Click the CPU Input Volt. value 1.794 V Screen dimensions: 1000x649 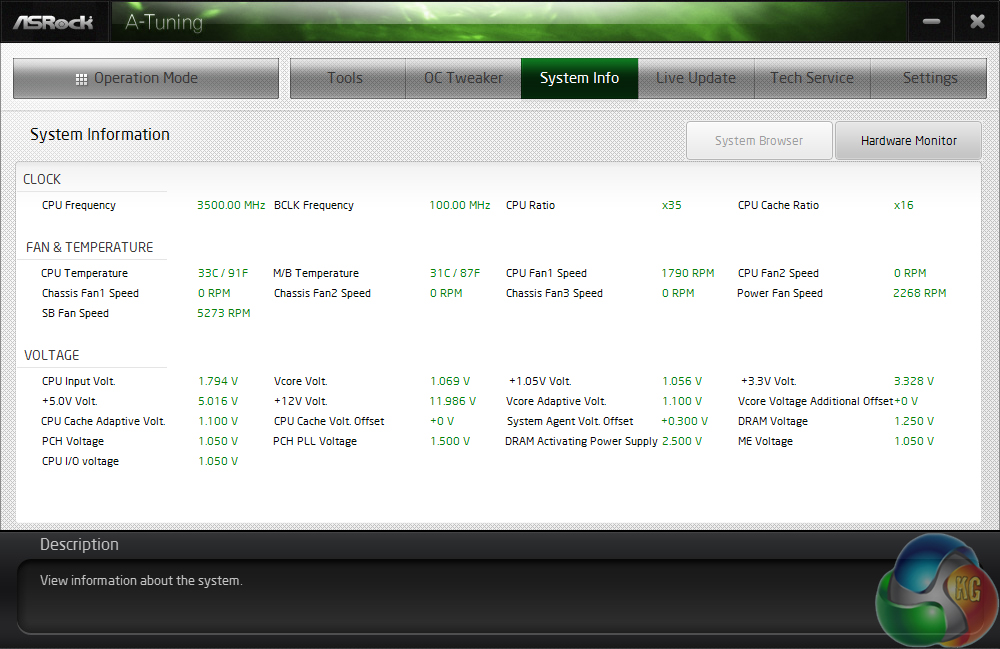218,381
